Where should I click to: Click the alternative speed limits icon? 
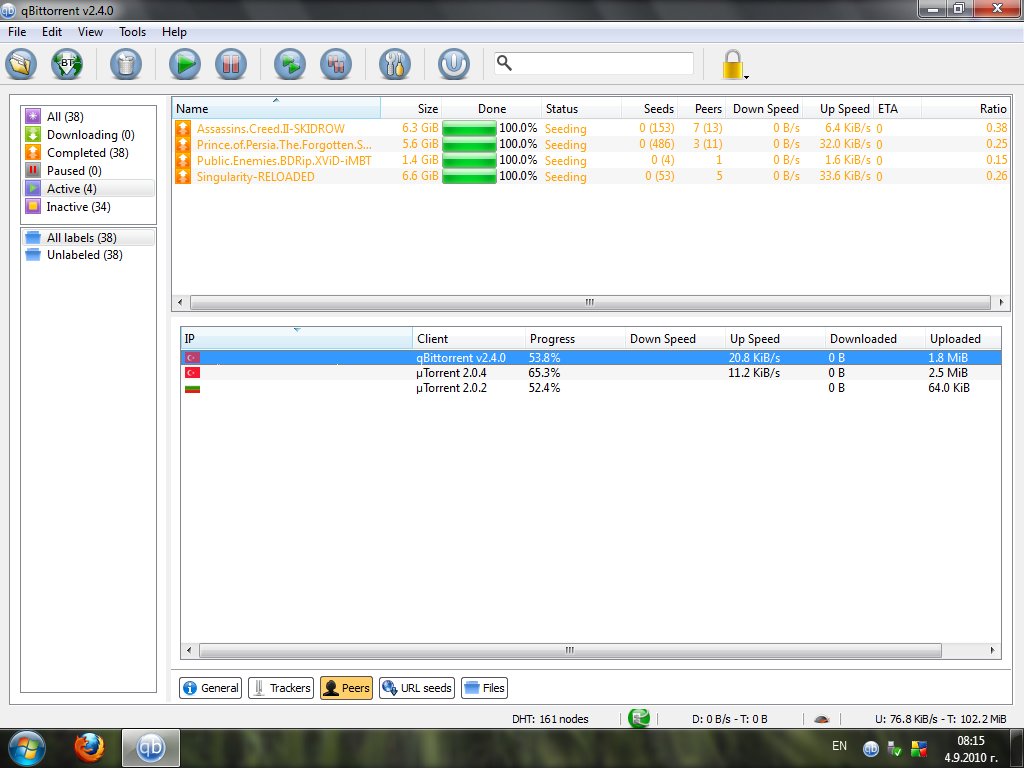click(822, 719)
